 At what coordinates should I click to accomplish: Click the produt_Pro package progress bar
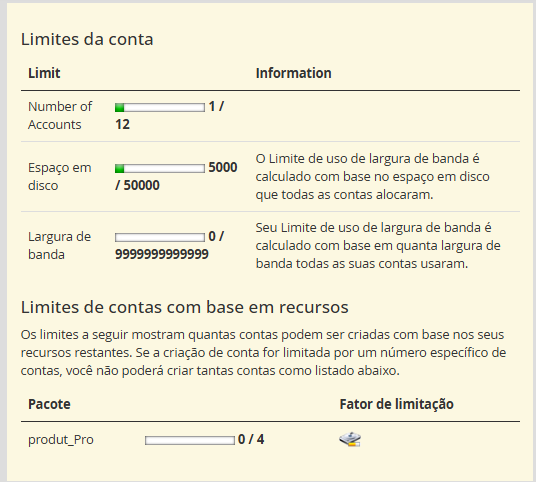pyautogui.click(x=190, y=440)
